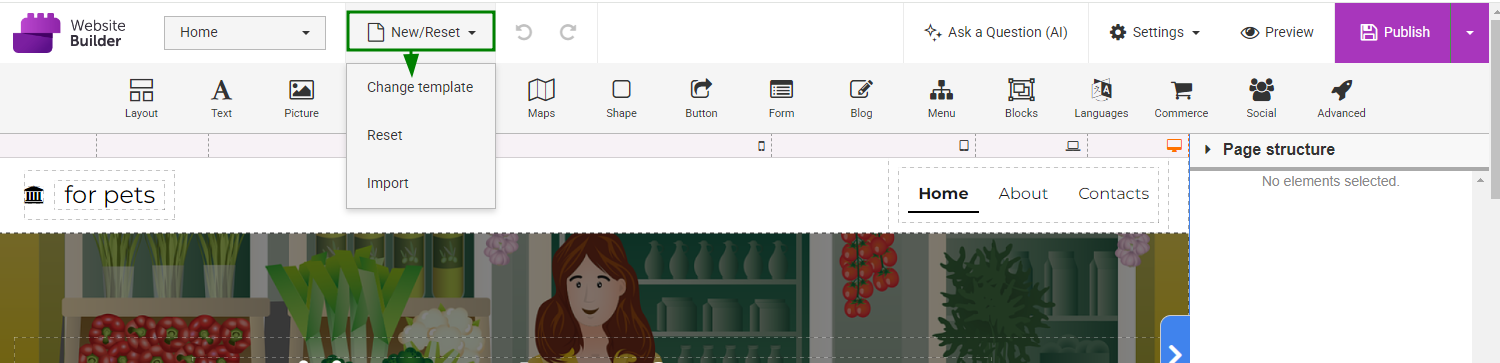Click the Publish button

pyautogui.click(x=1393, y=32)
